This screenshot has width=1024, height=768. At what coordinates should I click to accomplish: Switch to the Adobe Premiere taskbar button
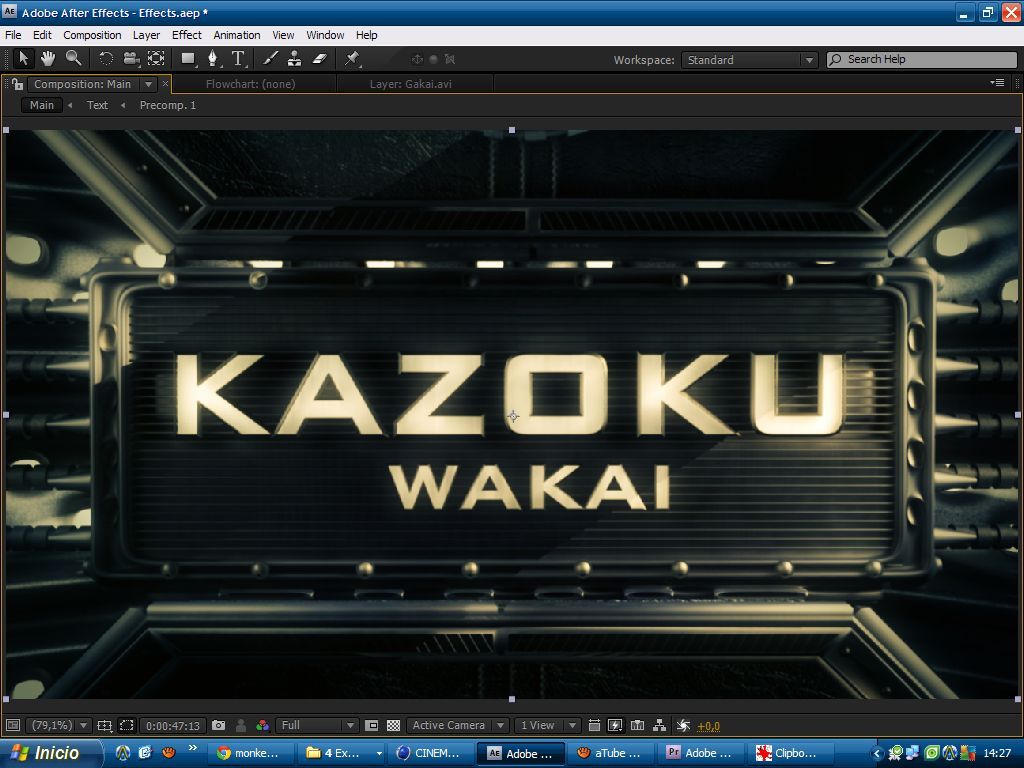tap(701, 753)
